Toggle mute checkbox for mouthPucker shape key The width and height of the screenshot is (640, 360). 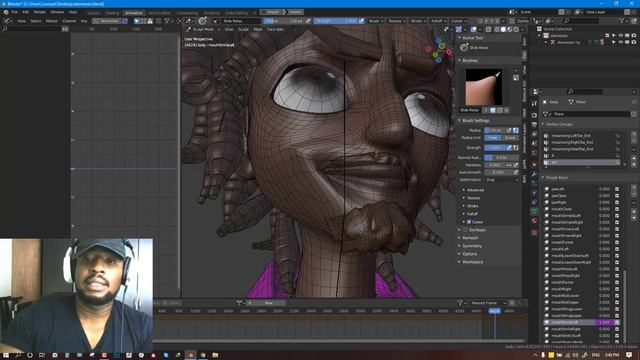click(x=617, y=282)
